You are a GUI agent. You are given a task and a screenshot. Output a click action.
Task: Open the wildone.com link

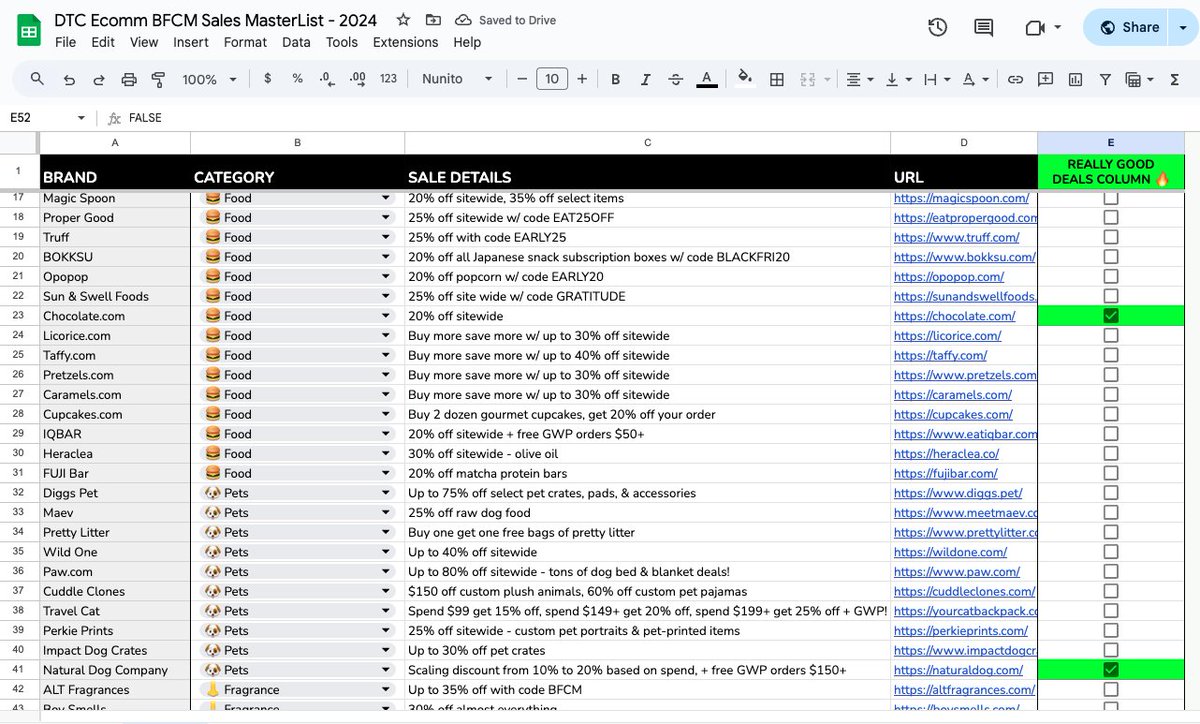(x=950, y=552)
